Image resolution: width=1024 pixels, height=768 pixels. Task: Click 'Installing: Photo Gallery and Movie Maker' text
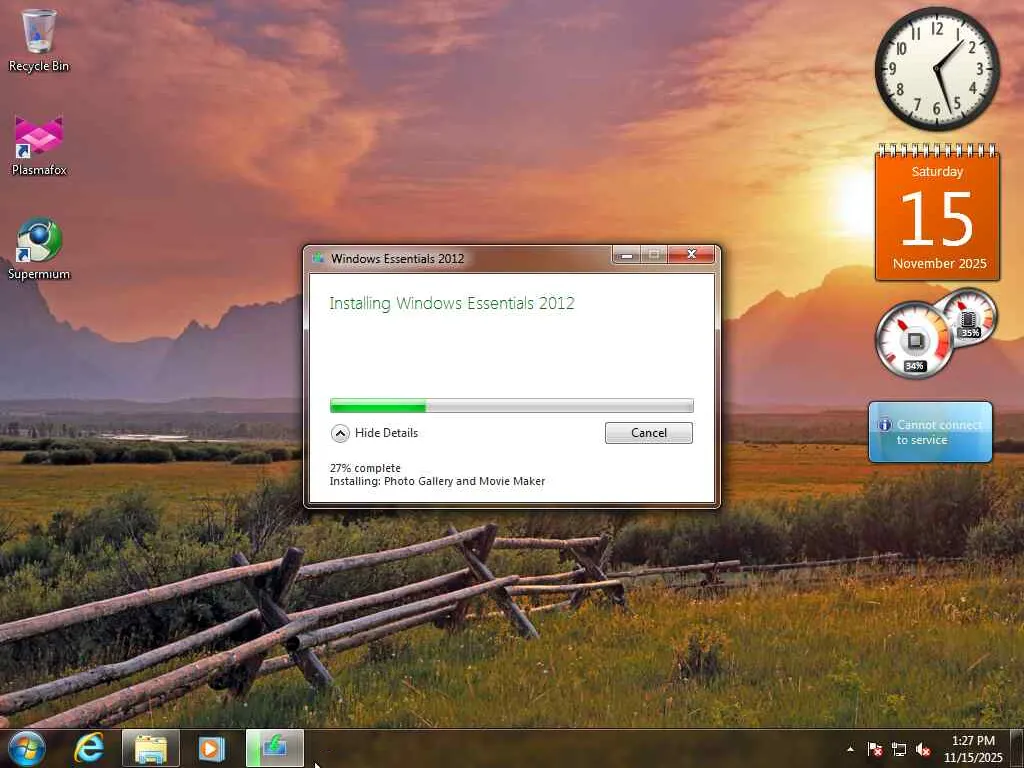[x=437, y=481]
